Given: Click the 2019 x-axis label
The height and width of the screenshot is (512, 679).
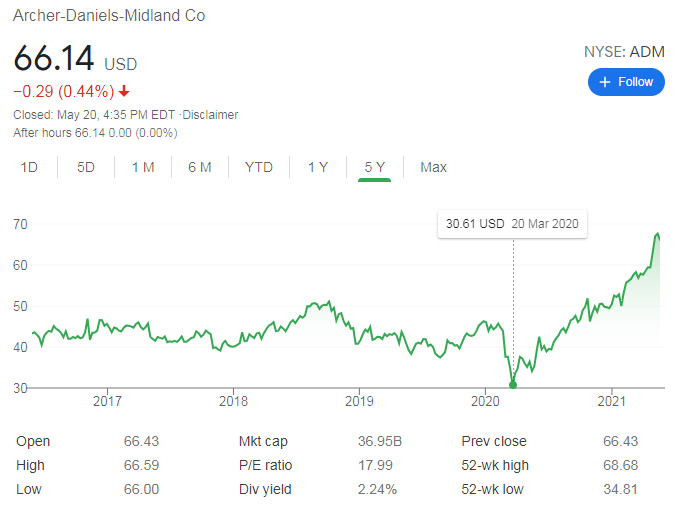Looking at the screenshot, I should click(x=359, y=401).
